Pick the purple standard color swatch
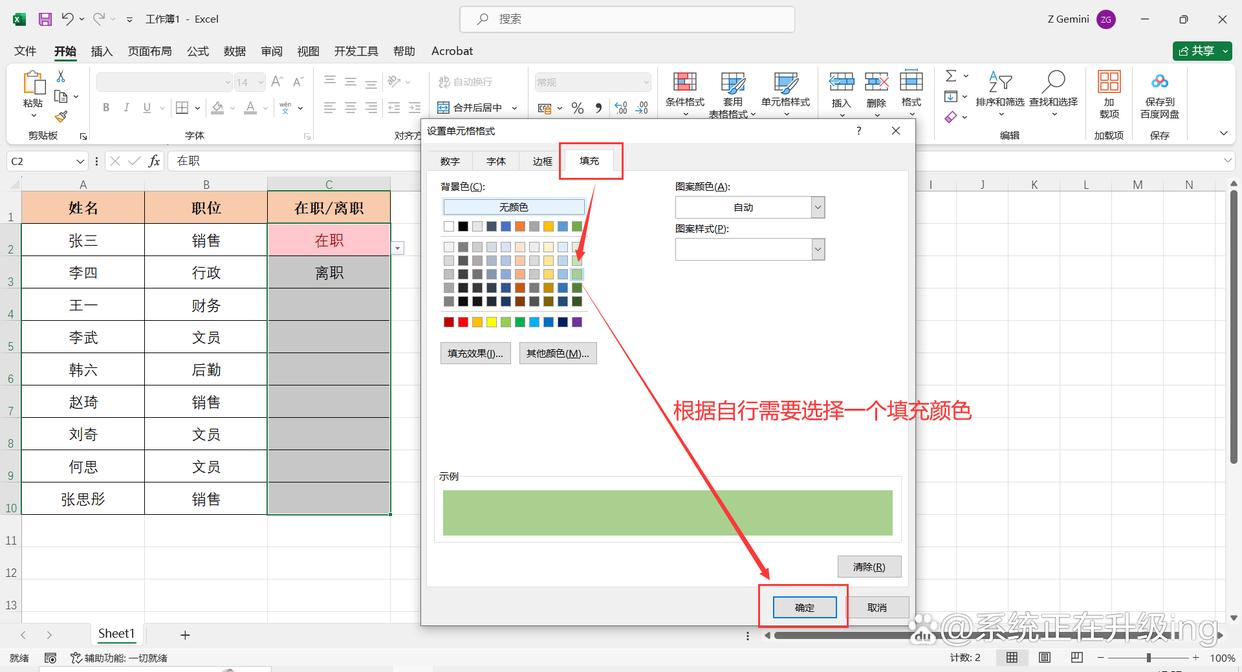 point(577,322)
